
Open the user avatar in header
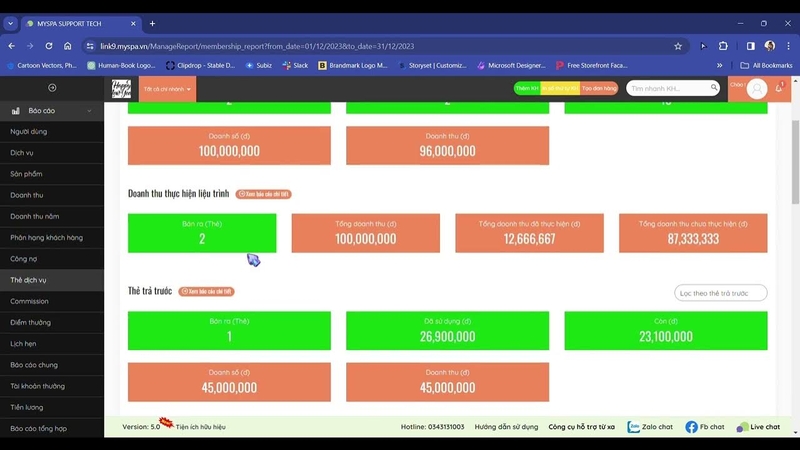pyautogui.click(x=757, y=89)
